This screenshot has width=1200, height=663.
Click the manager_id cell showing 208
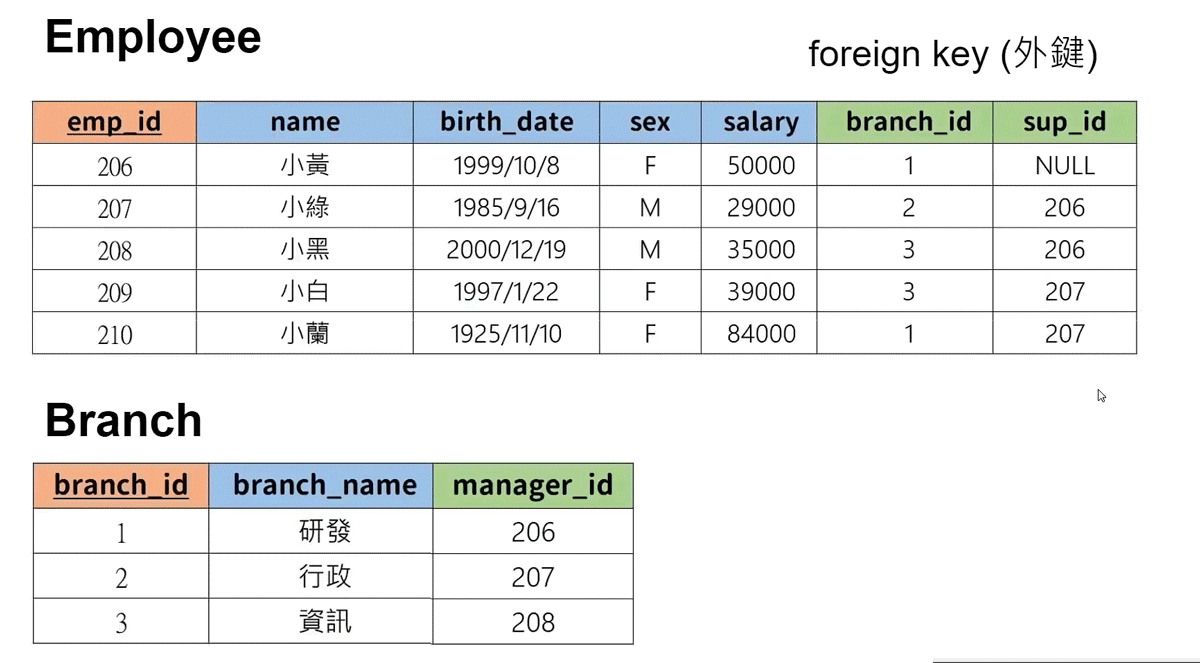tap(532, 622)
